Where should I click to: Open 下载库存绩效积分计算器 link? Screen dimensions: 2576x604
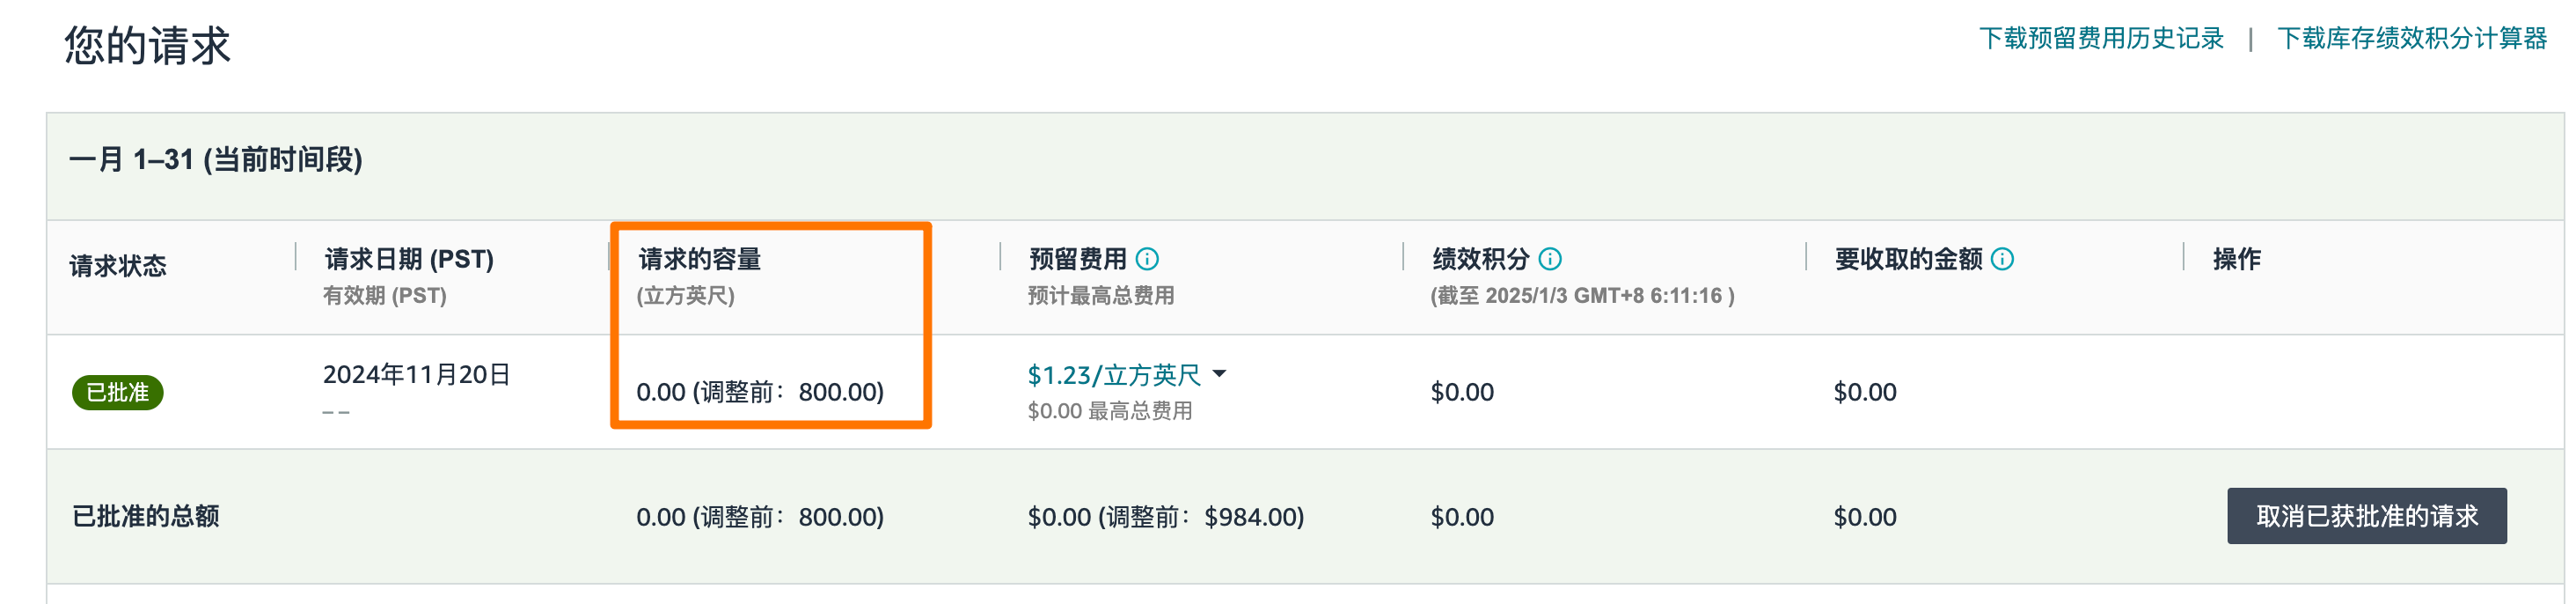pos(2411,39)
